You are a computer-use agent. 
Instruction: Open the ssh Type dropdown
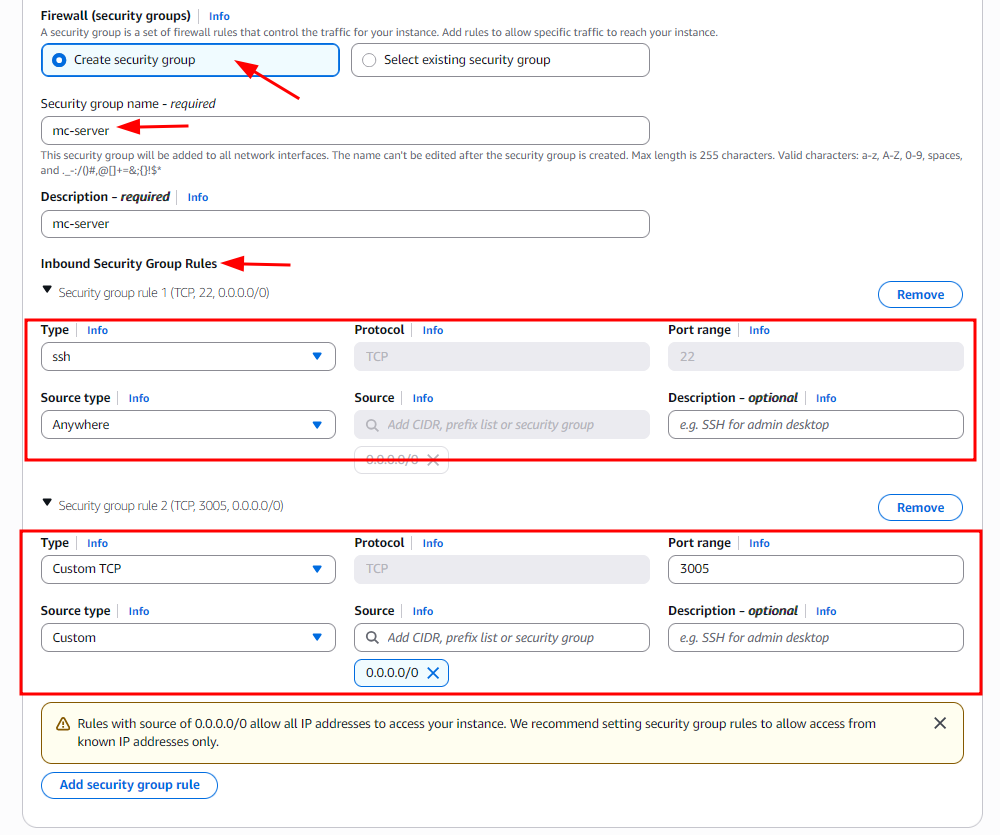(x=188, y=357)
